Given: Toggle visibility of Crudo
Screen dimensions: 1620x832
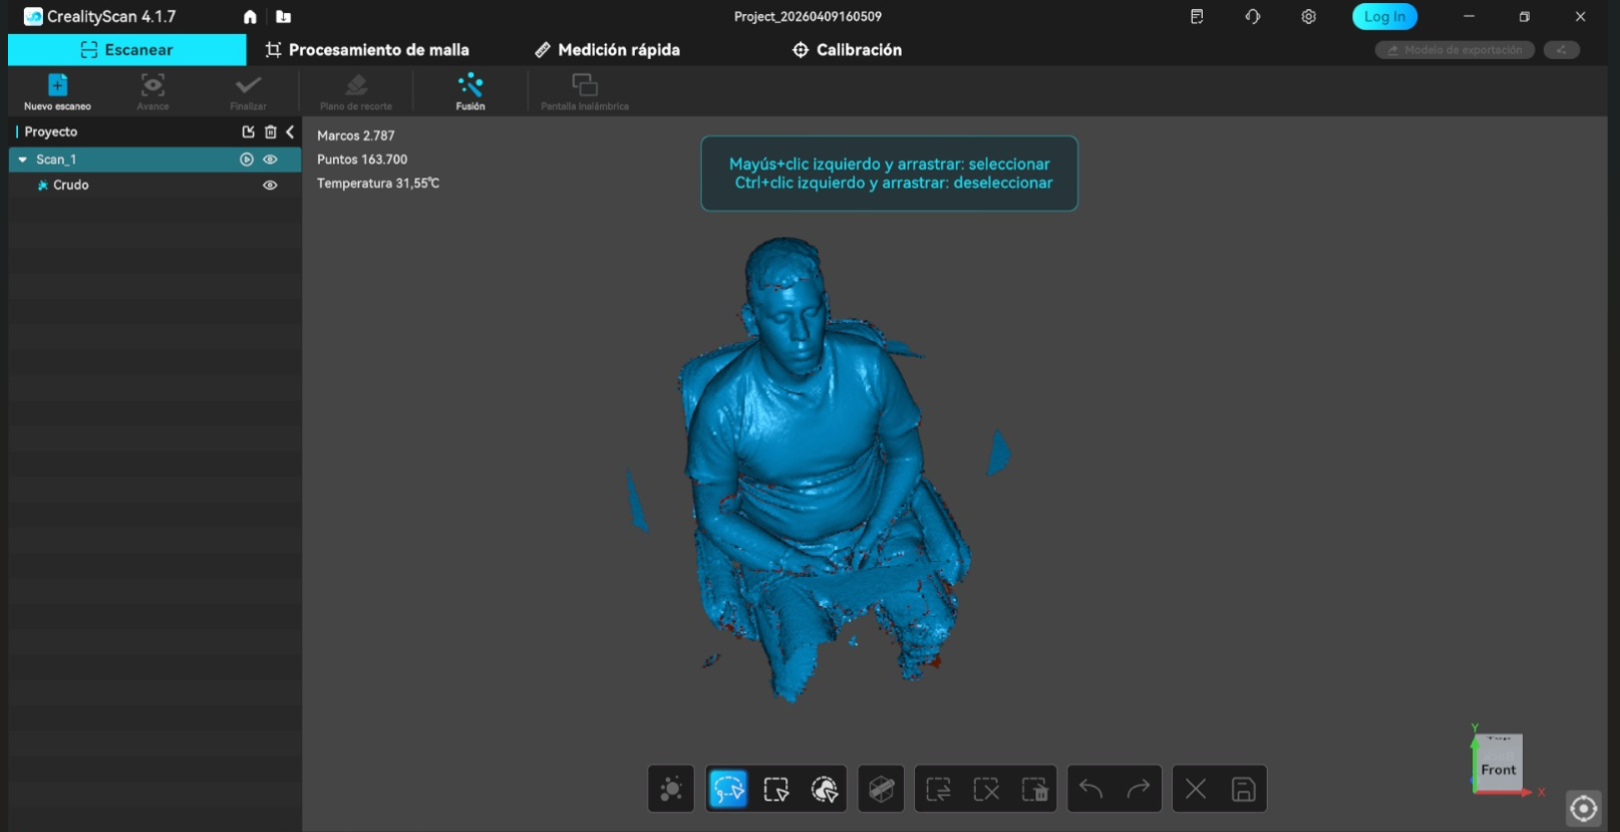Looking at the screenshot, I should (270, 185).
